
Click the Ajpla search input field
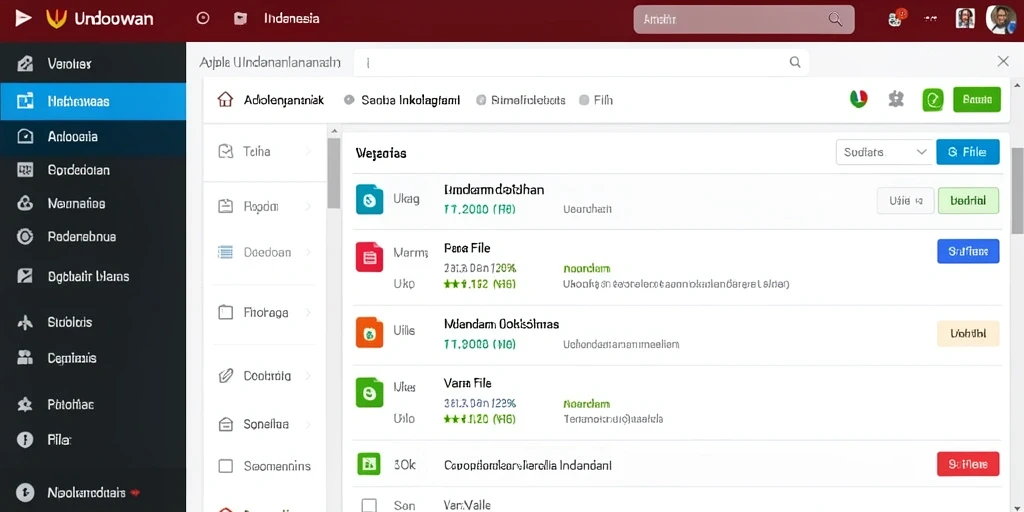(x=581, y=63)
